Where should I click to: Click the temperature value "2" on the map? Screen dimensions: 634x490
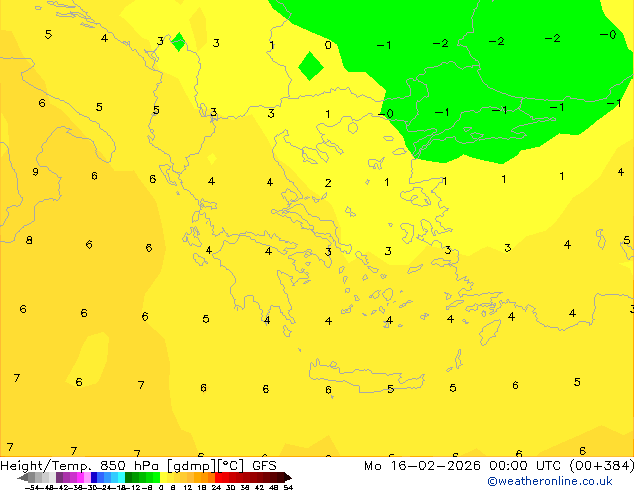pos(328,183)
